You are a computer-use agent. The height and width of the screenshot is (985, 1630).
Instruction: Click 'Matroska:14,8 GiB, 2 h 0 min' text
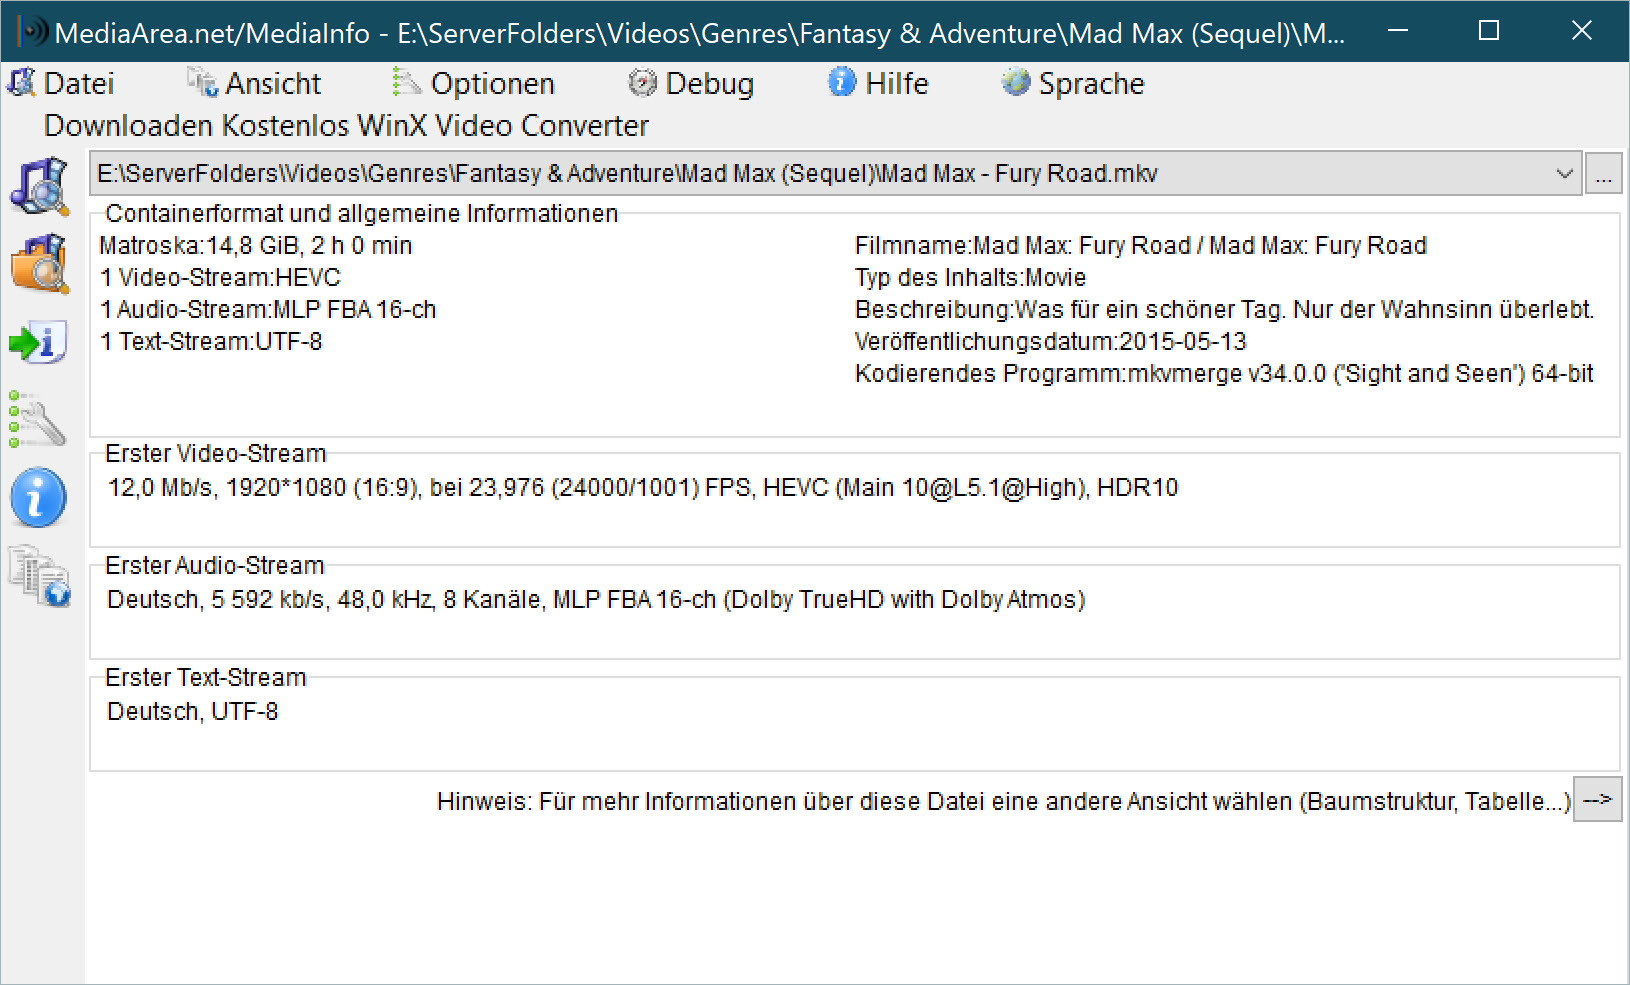[x=256, y=246]
